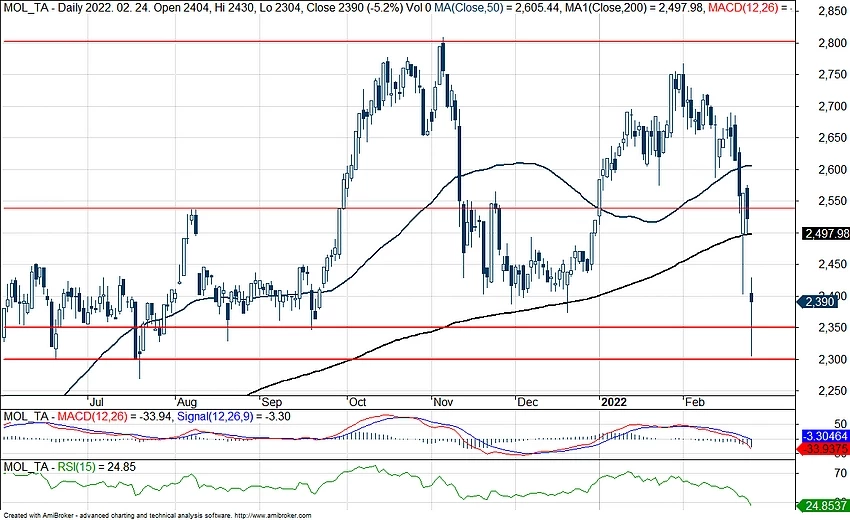Click the MOL_TA - Daily title text

point(41,8)
